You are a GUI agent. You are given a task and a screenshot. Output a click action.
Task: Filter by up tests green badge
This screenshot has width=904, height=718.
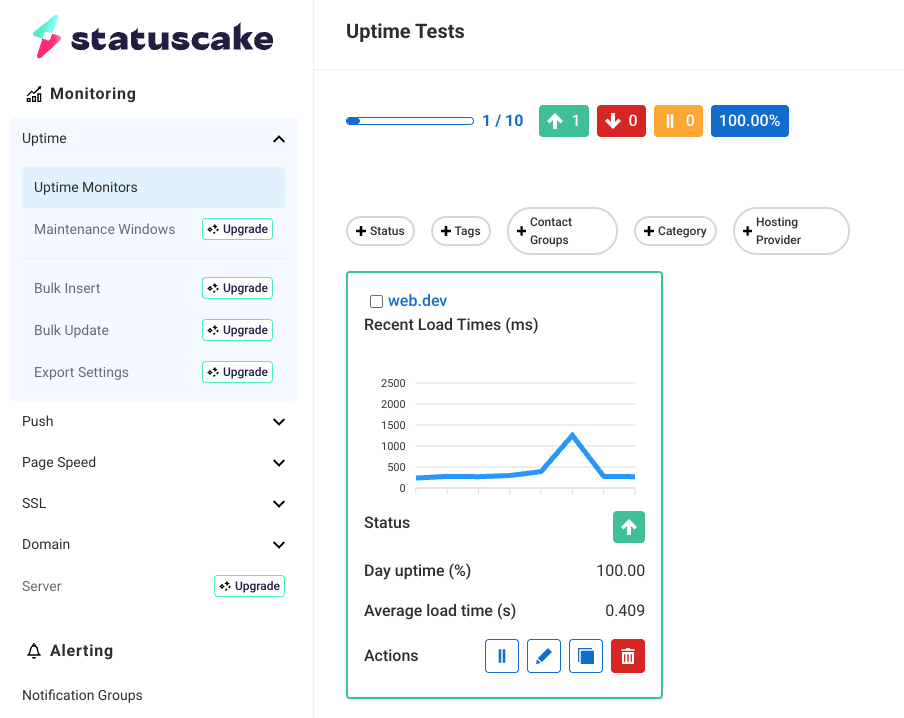tap(564, 121)
